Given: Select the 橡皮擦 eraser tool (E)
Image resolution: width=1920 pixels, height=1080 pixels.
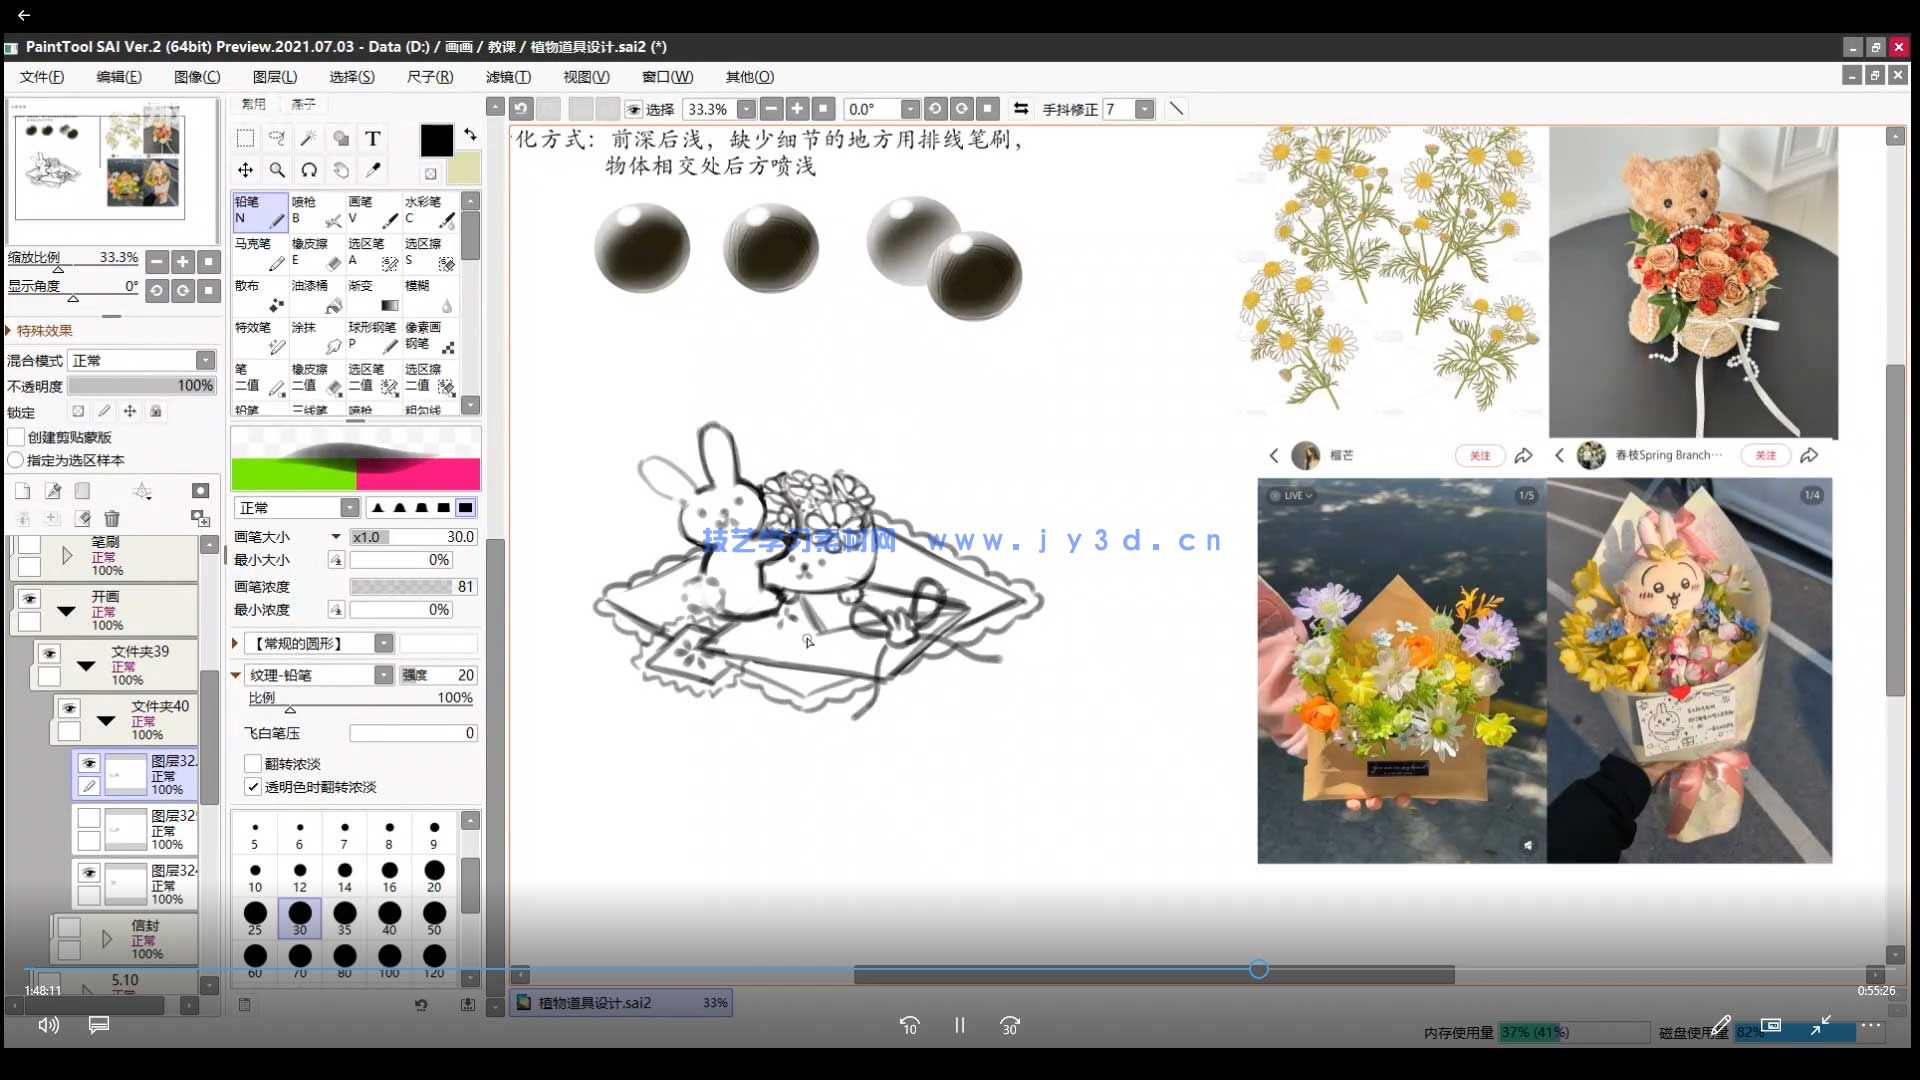Looking at the screenshot, I should point(316,253).
